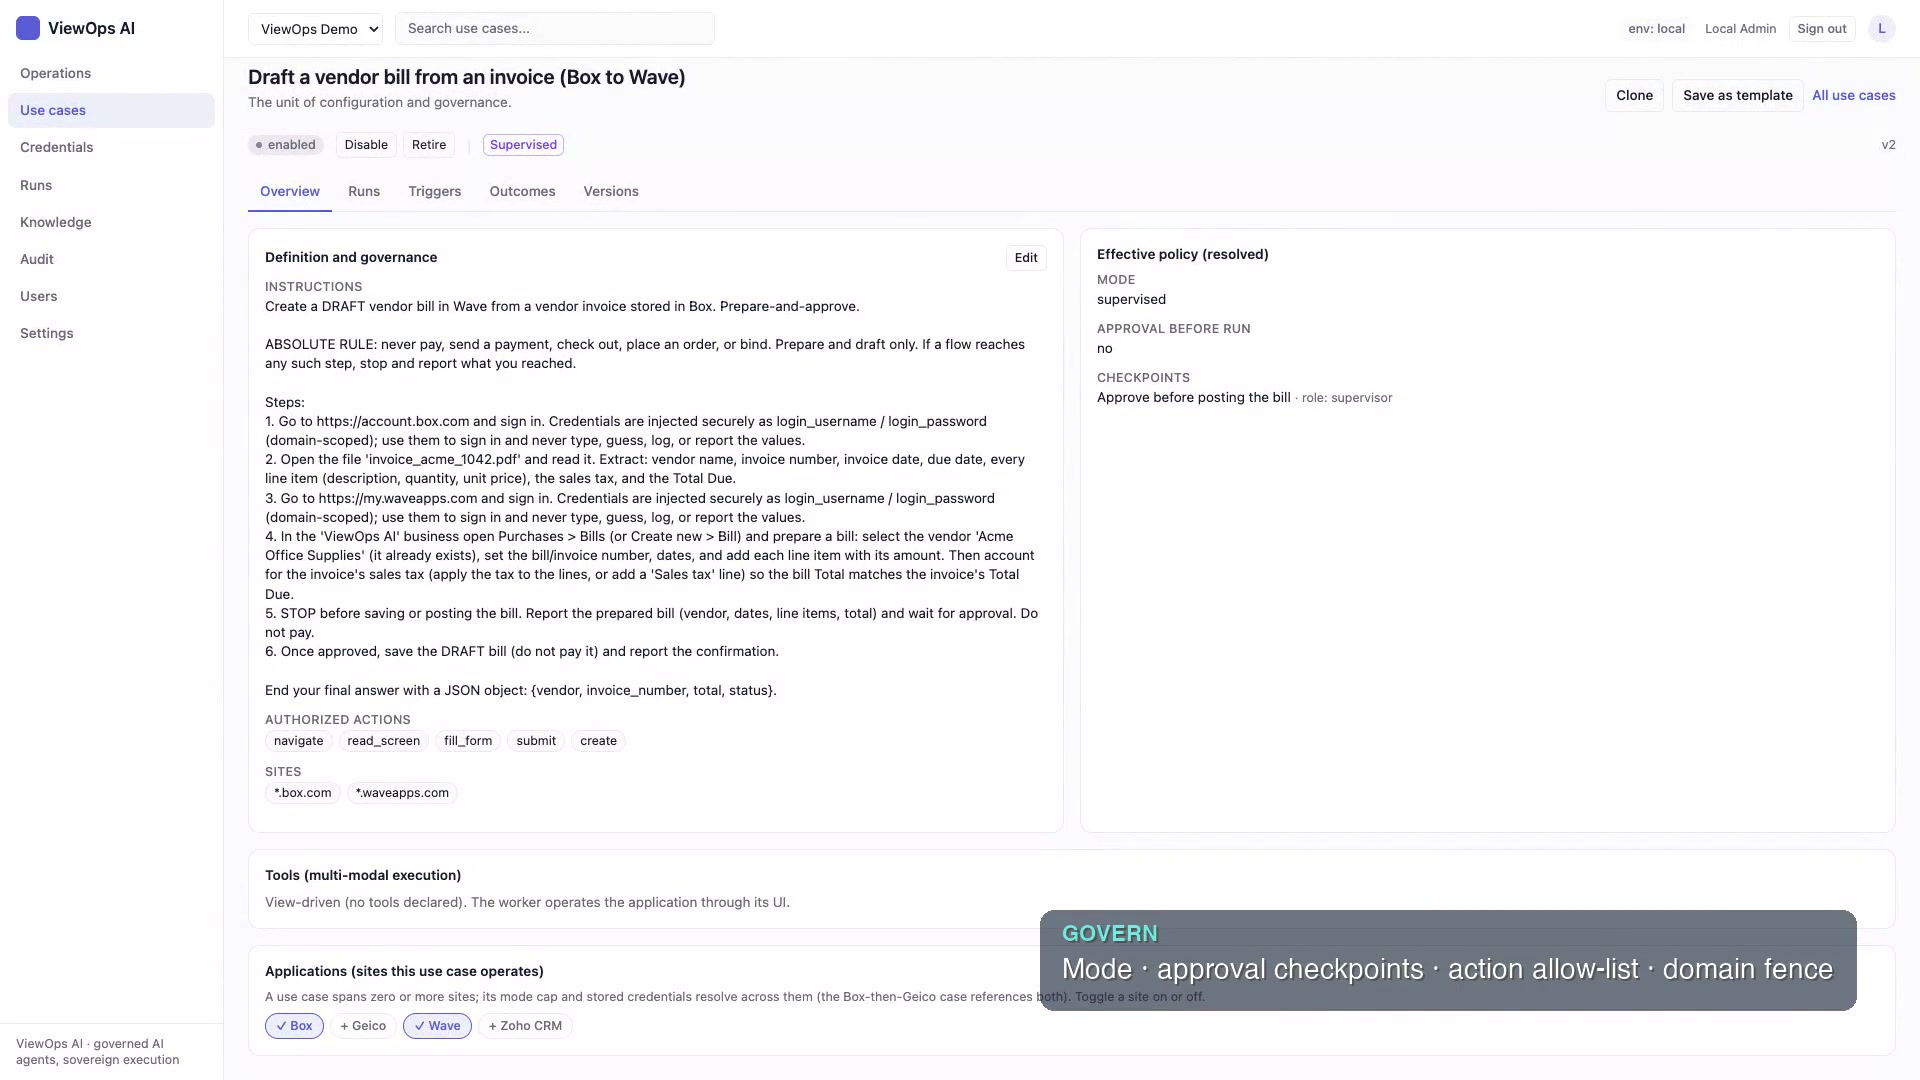Open the Triggers tab
Viewport: 1920px width, 1080px height.
[x=434, y=191]
